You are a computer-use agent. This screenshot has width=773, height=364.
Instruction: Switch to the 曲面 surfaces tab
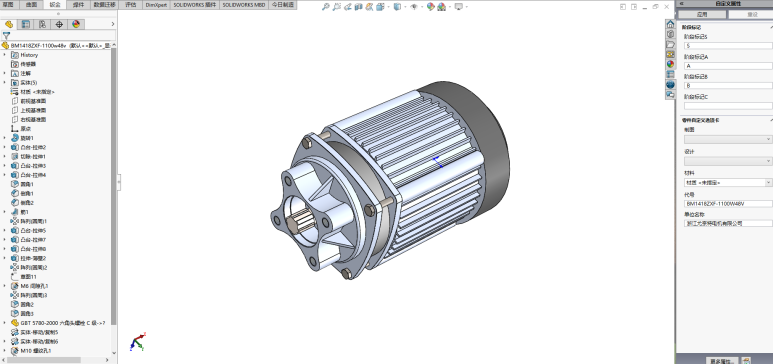tap(32, 4)
